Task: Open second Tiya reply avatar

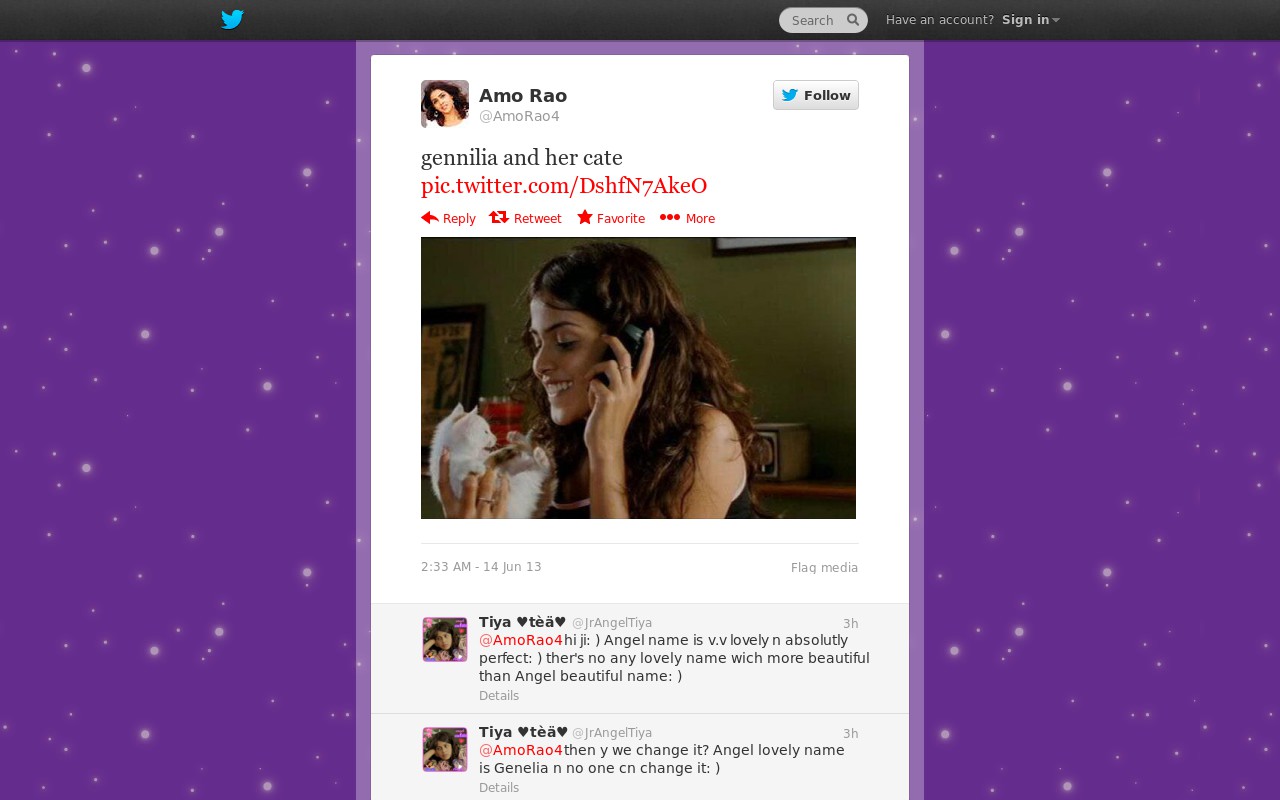Action: [445, 750]
